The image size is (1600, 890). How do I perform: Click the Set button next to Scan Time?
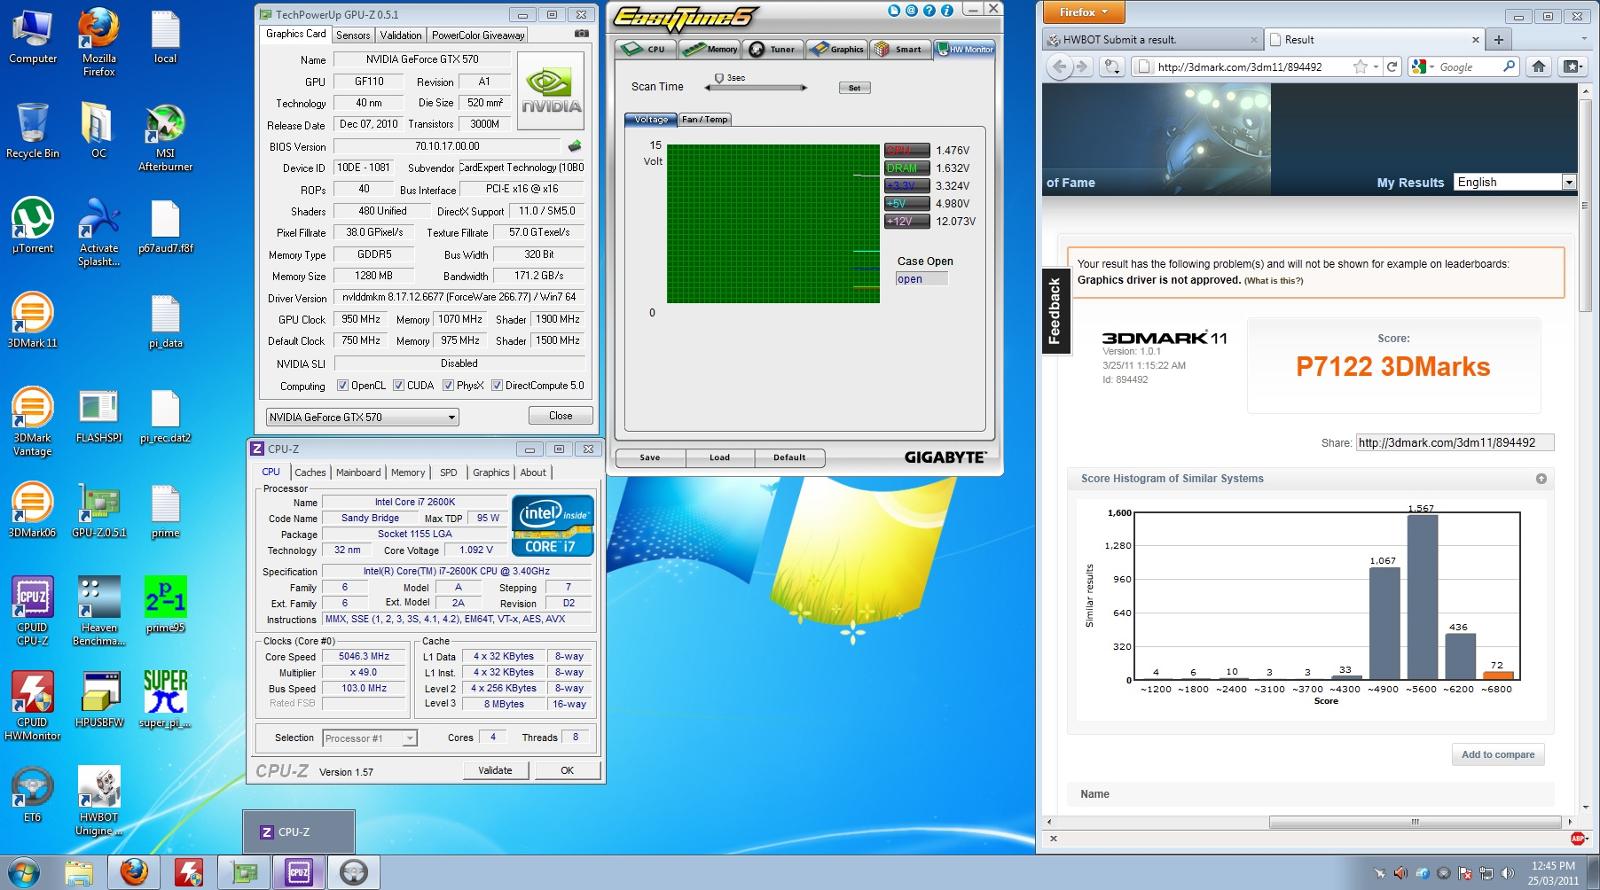point(854,88)
